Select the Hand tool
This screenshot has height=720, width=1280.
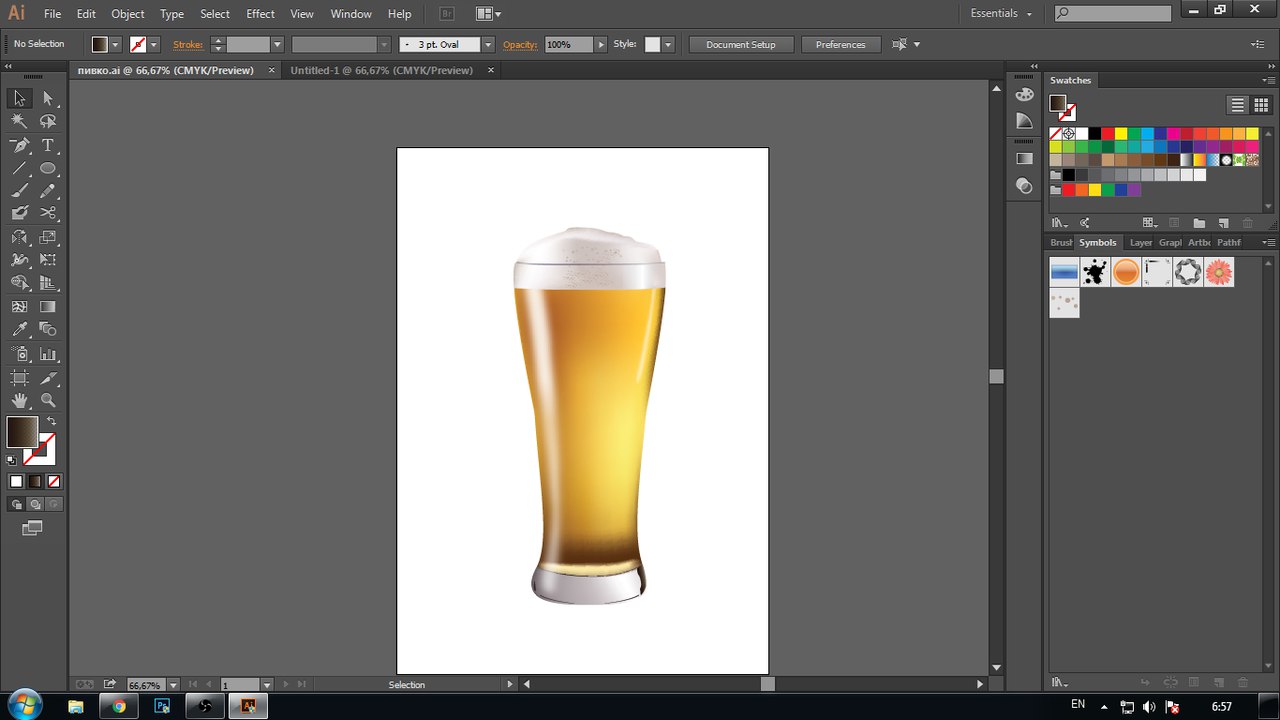tap(19, 401)
